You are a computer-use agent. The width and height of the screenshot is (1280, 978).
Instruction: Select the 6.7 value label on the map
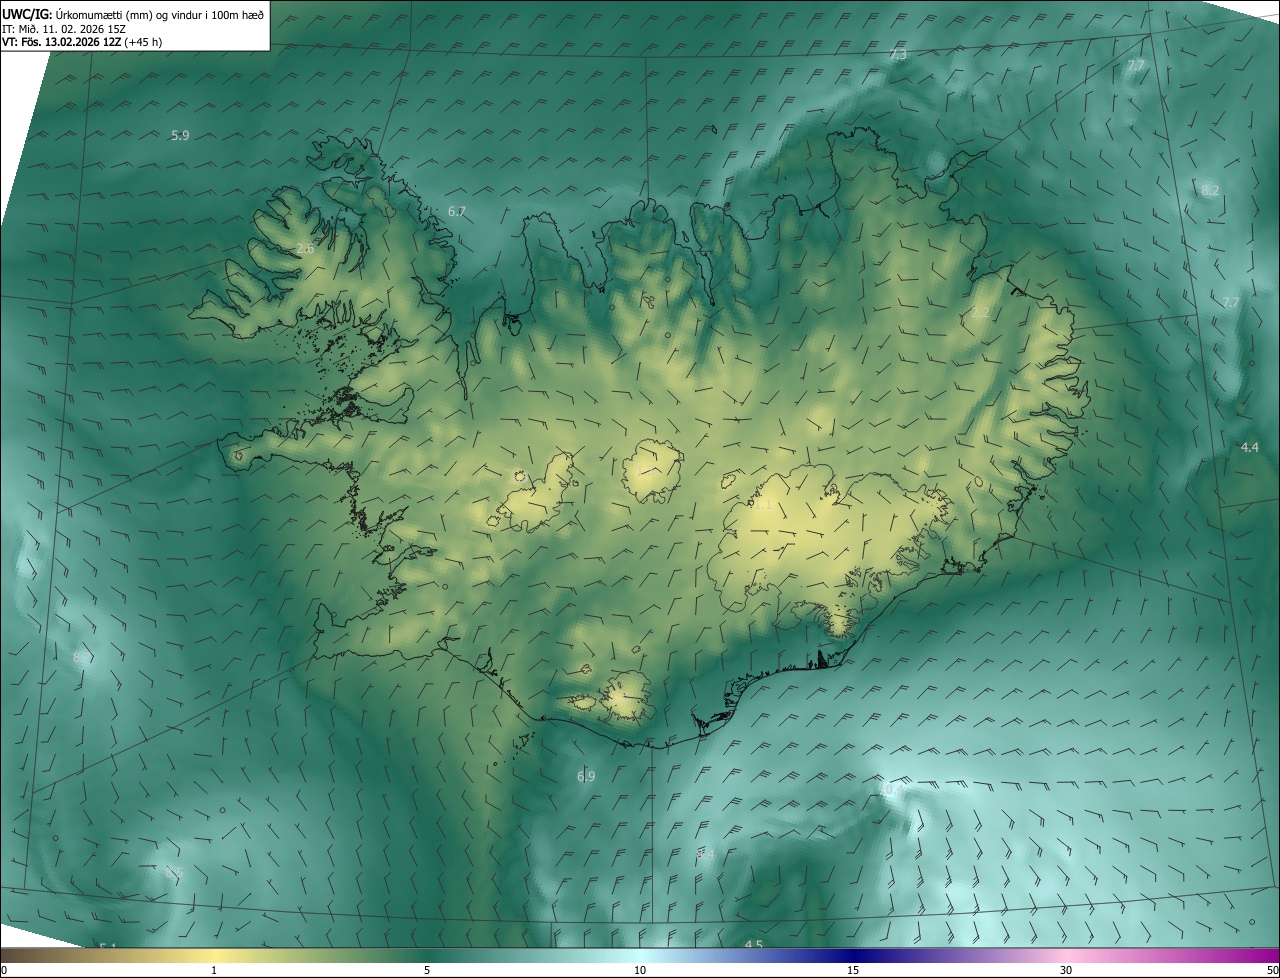coord(457,211)
